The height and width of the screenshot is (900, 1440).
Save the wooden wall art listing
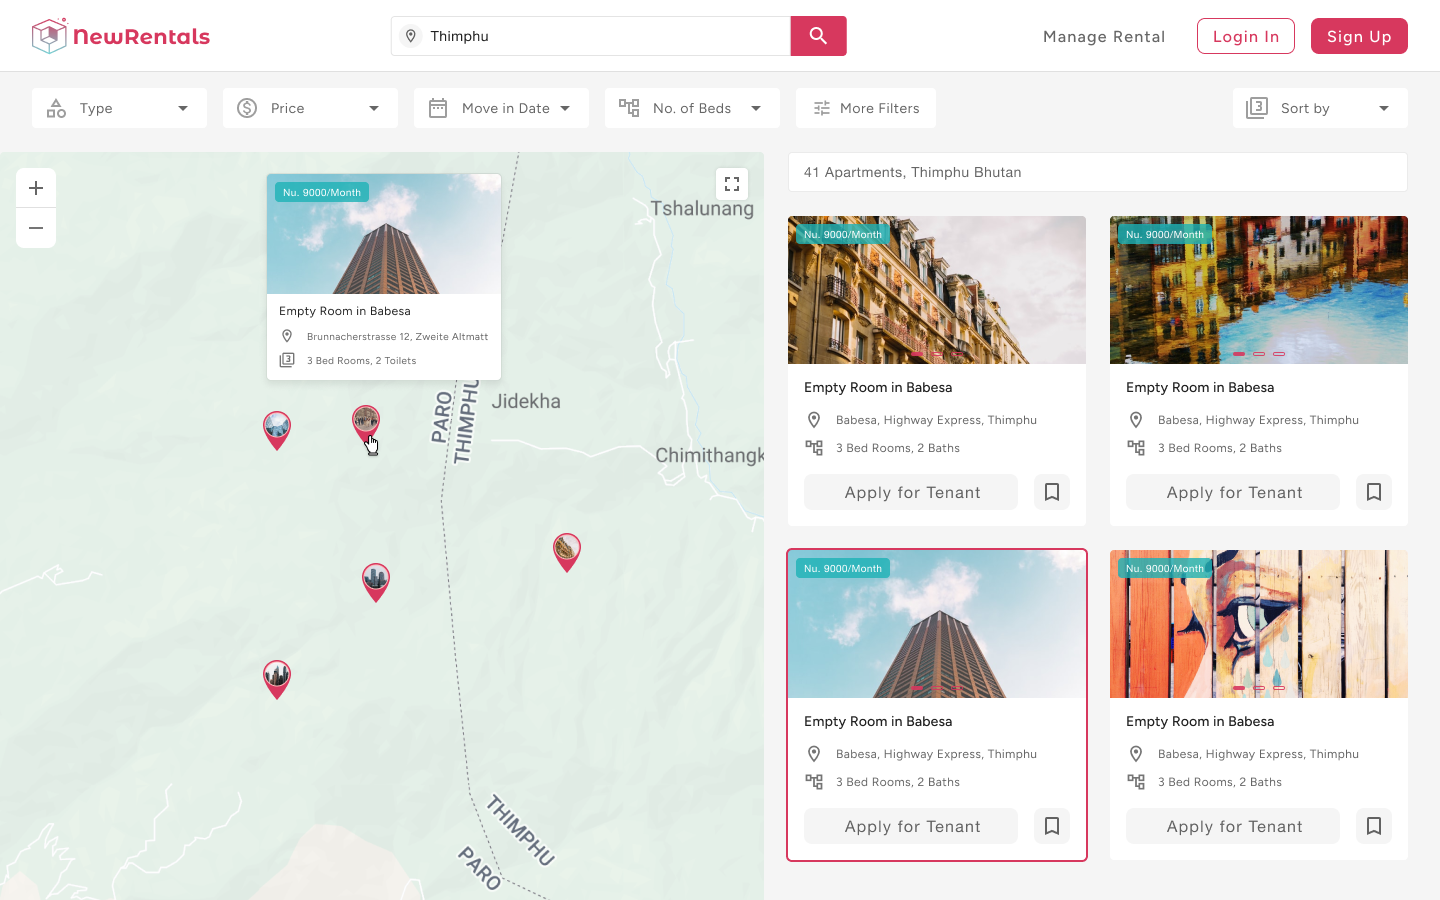pos(1373,825)
